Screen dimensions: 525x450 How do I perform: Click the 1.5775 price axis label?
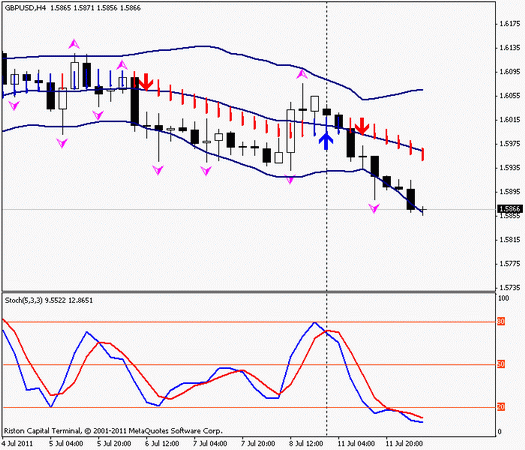510,264
